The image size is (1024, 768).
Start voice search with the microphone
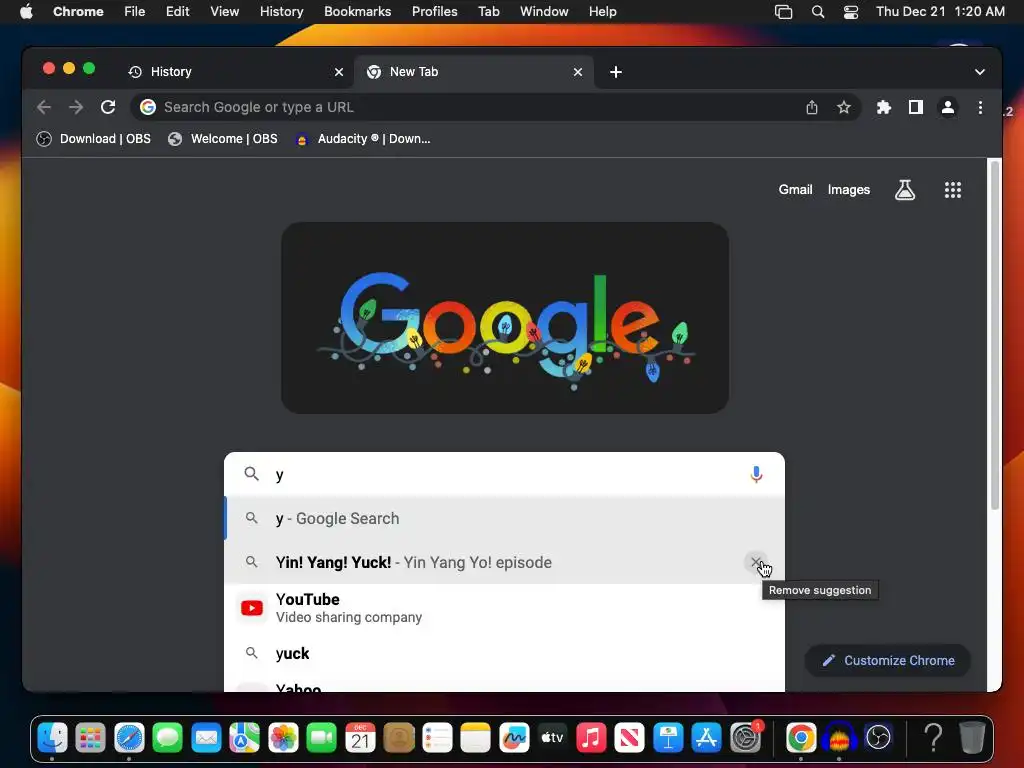coord(756,474)
